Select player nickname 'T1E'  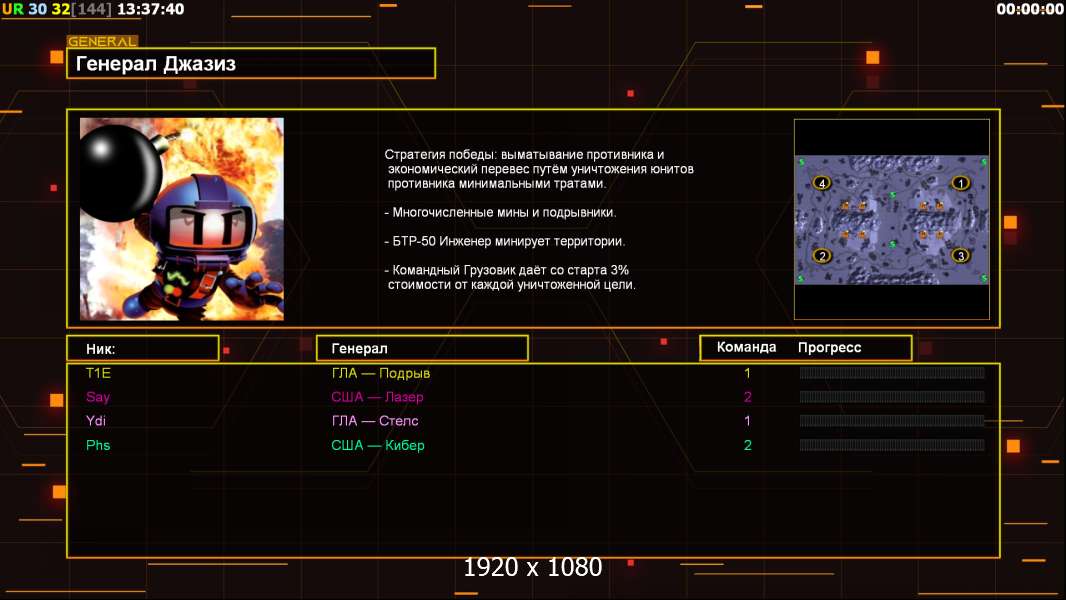tap(98, 373)
